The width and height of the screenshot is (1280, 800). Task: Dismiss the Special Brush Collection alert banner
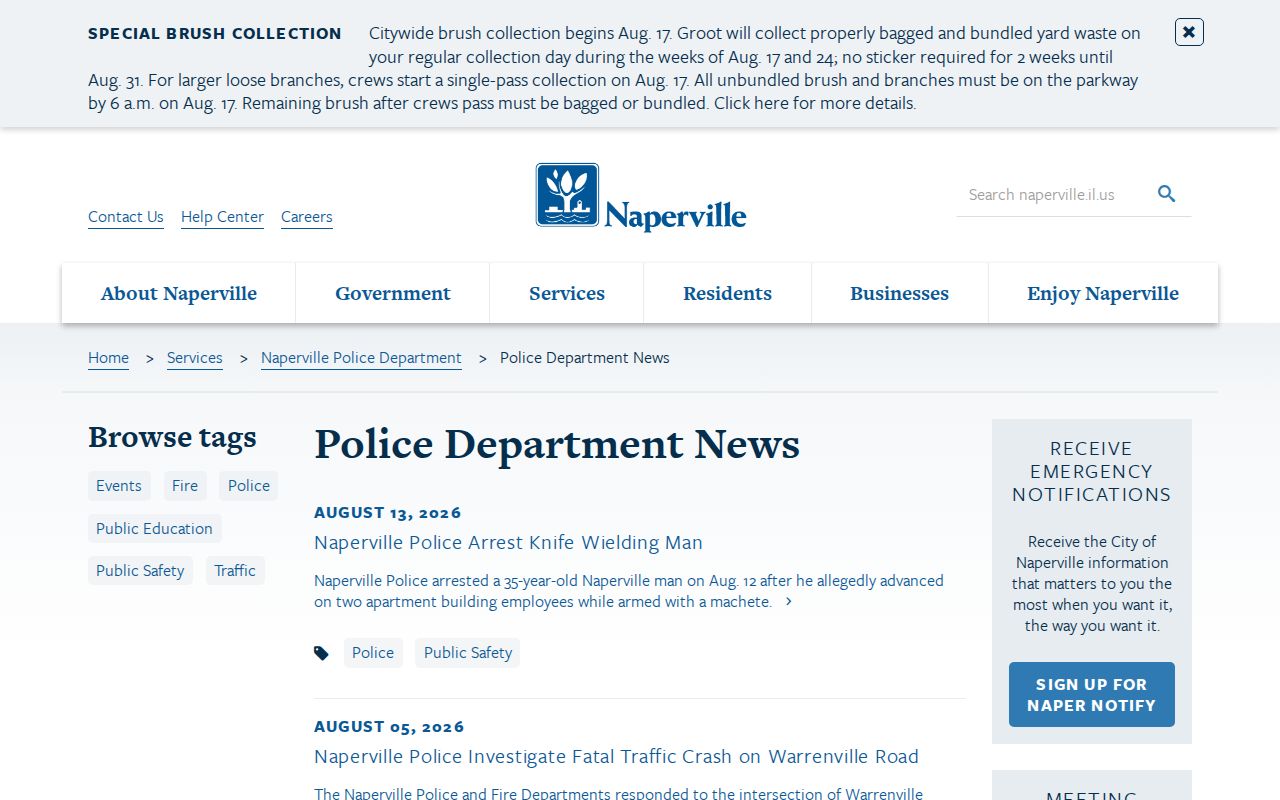coord(1189,32)
